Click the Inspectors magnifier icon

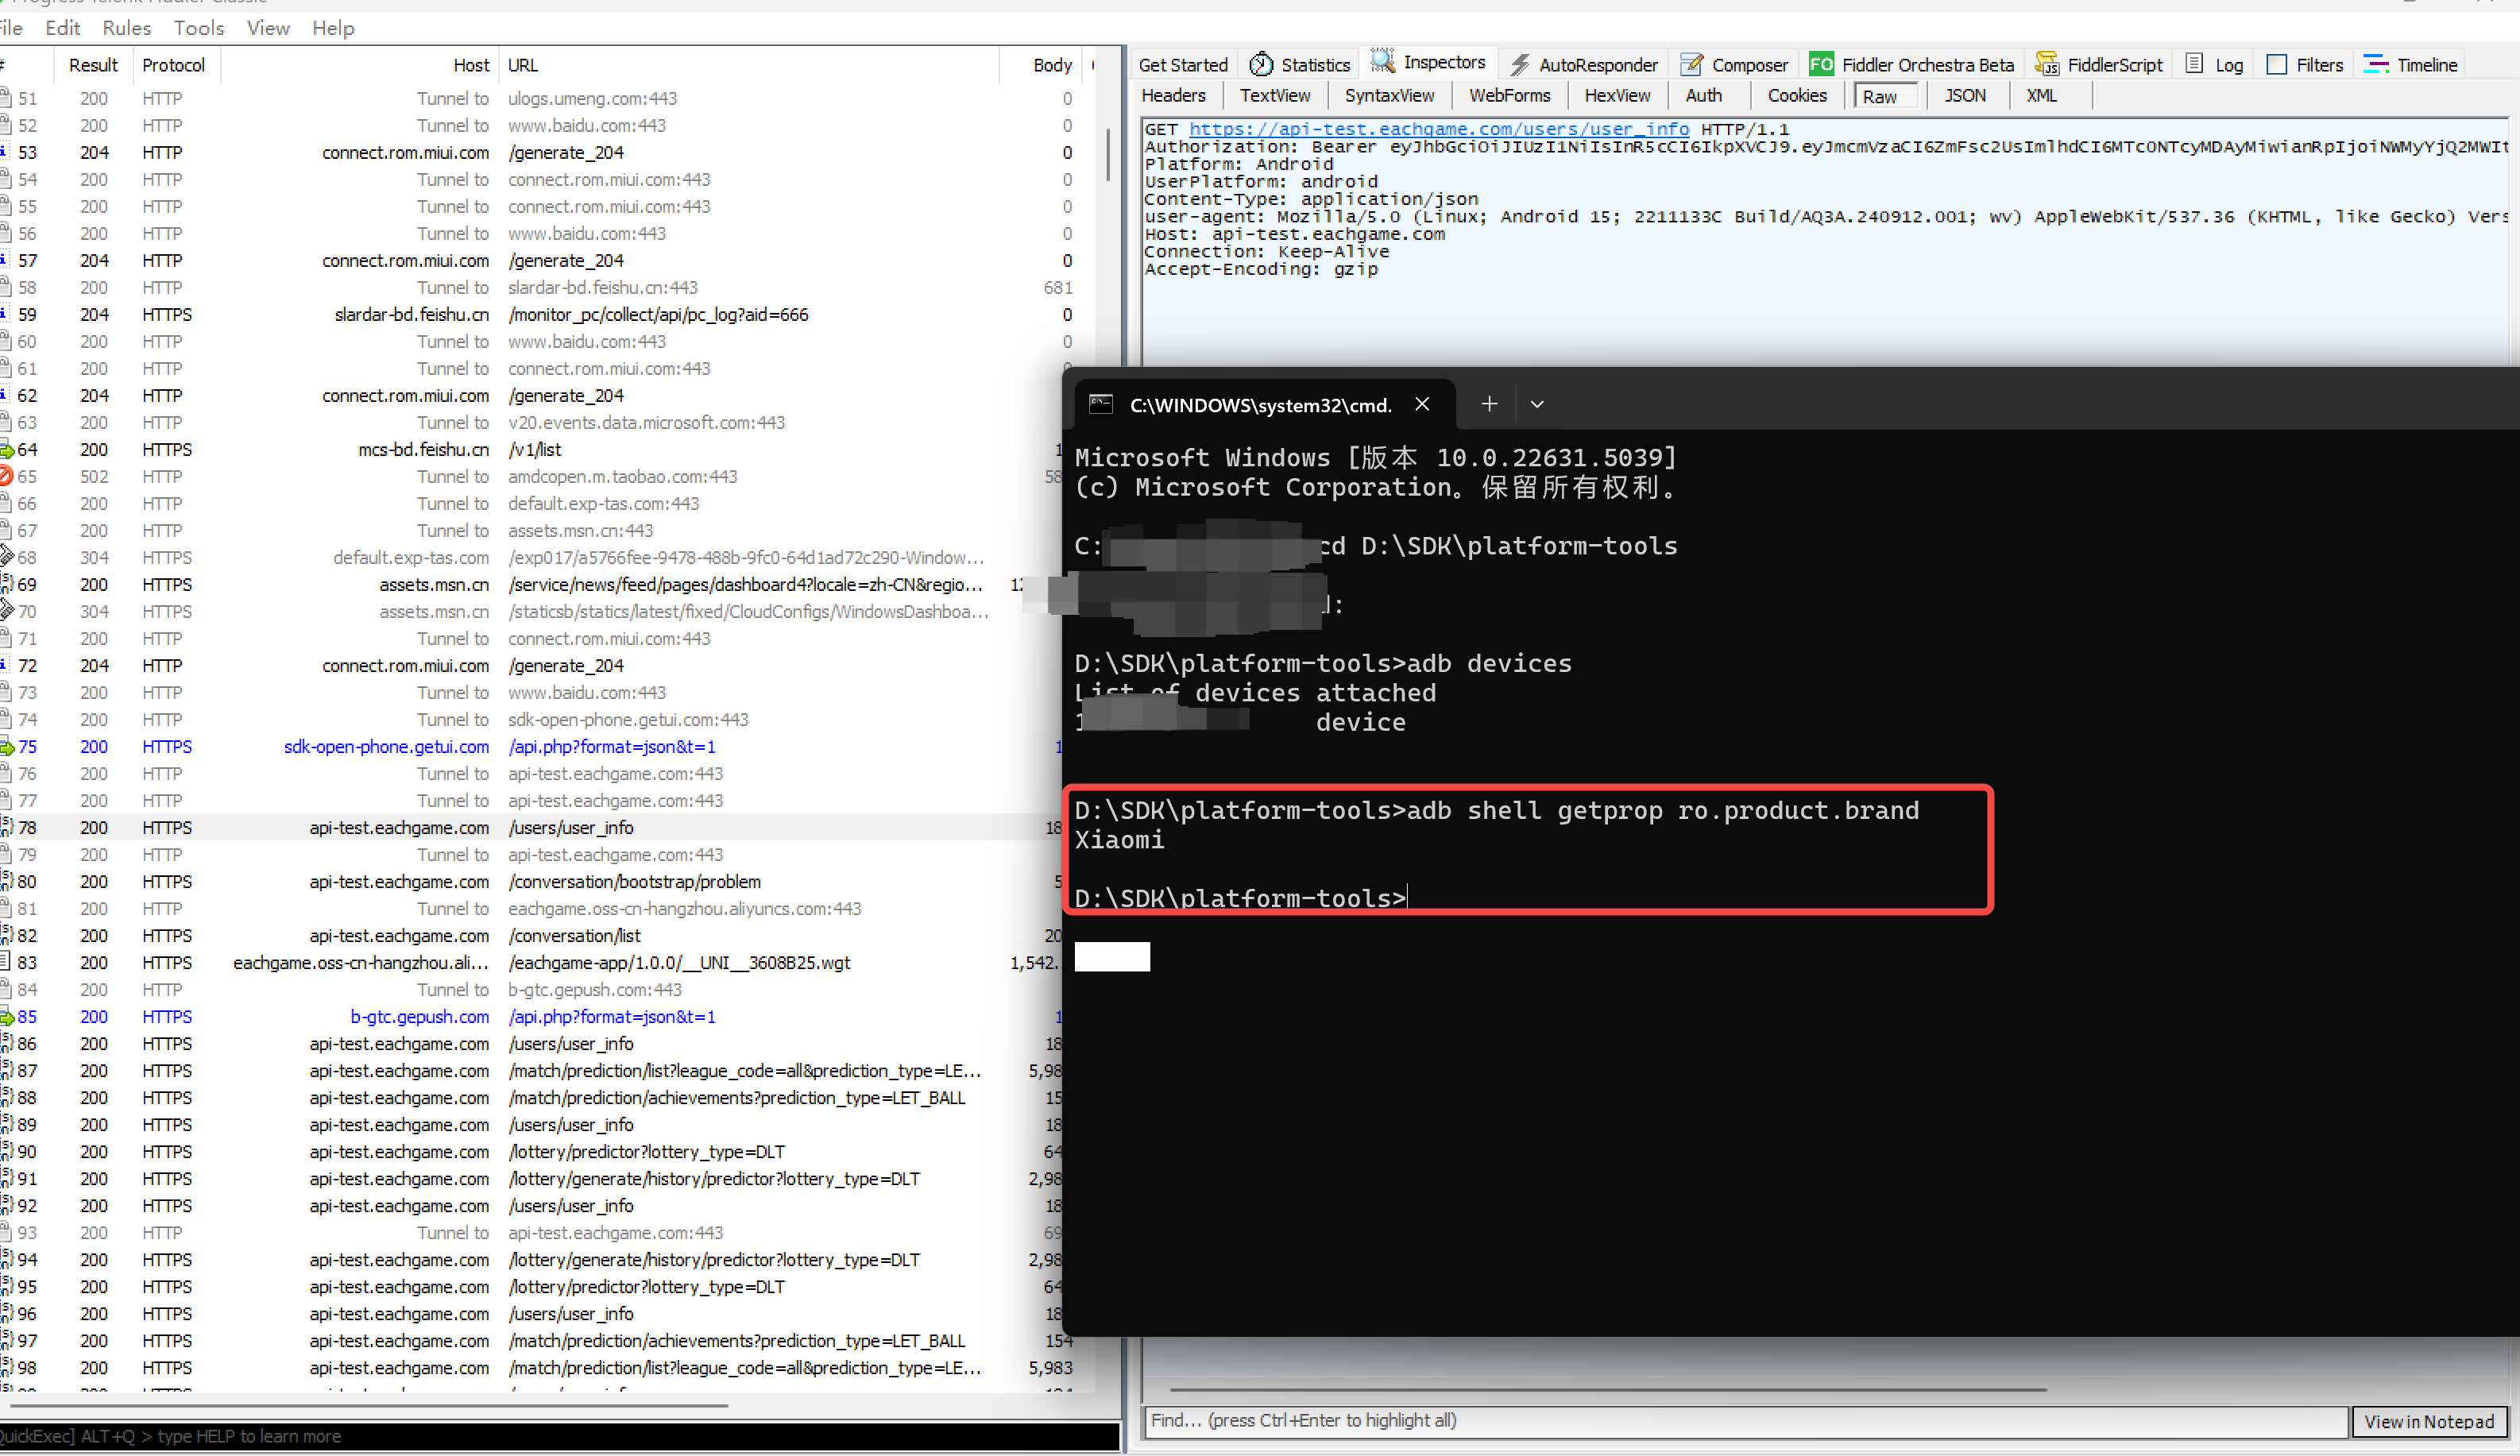(x=1382, y=62)
